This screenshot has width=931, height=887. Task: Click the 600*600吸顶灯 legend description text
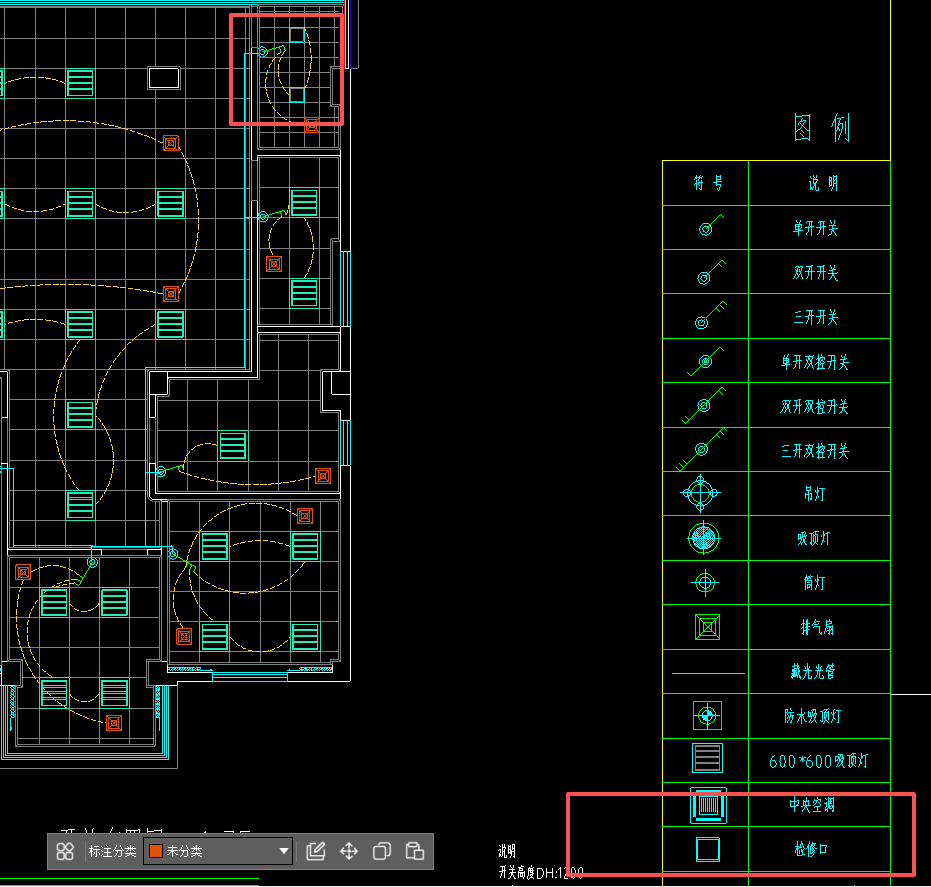[818, 761]
